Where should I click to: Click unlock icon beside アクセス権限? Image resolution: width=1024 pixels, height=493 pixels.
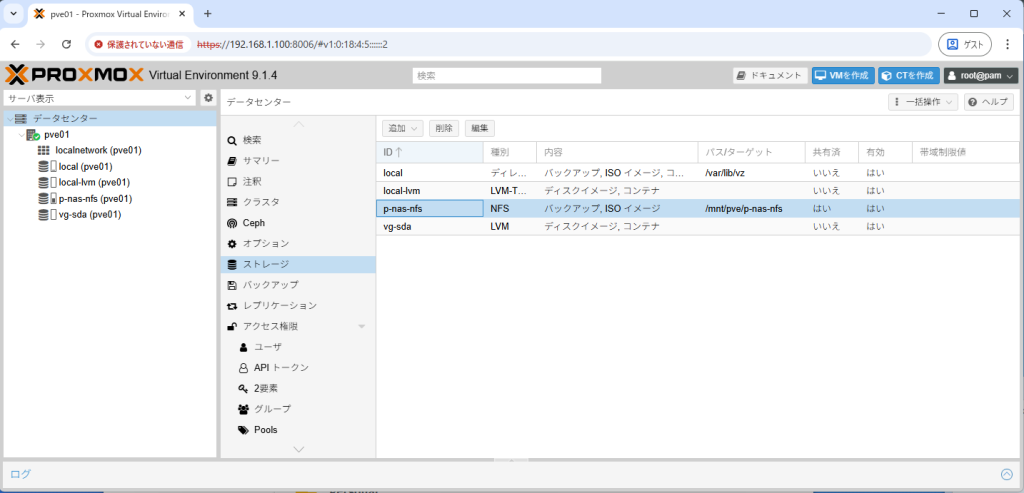(232, 326)
